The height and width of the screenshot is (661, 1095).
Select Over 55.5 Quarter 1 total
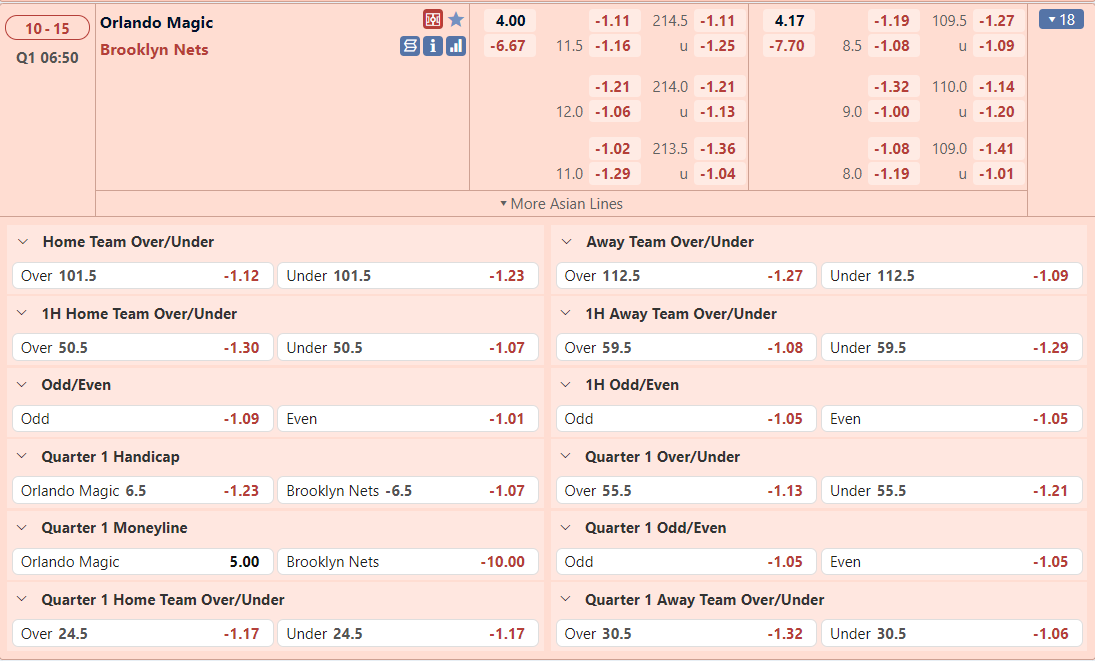686,491
